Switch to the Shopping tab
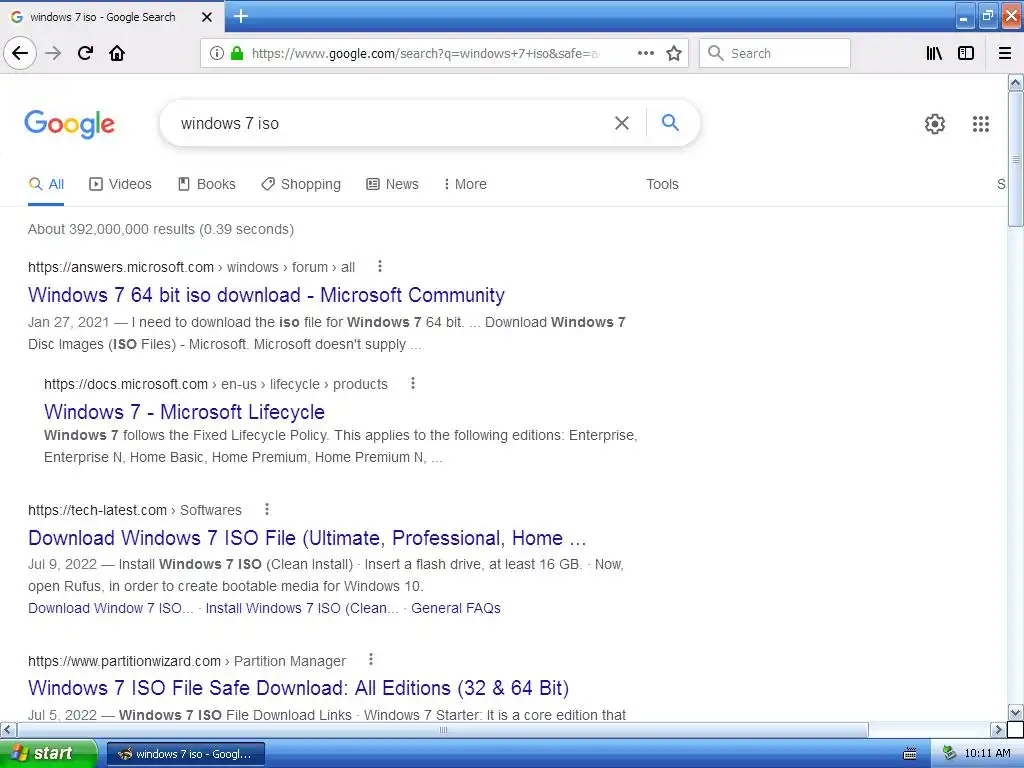Screen dimensions: 1024x768 click(300, 184)
